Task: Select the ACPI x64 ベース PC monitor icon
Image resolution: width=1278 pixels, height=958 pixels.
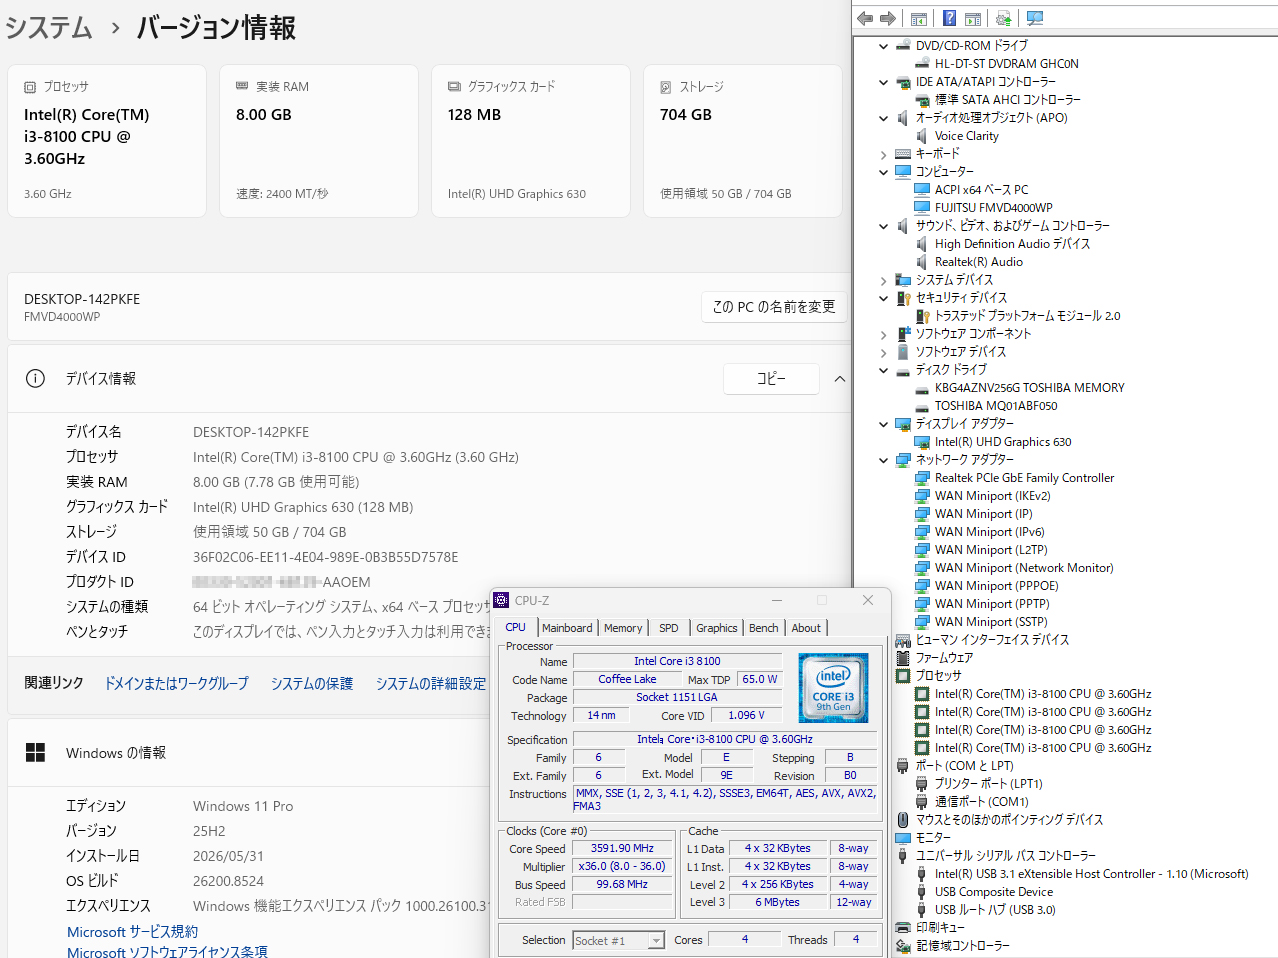Action: point(922,190)
